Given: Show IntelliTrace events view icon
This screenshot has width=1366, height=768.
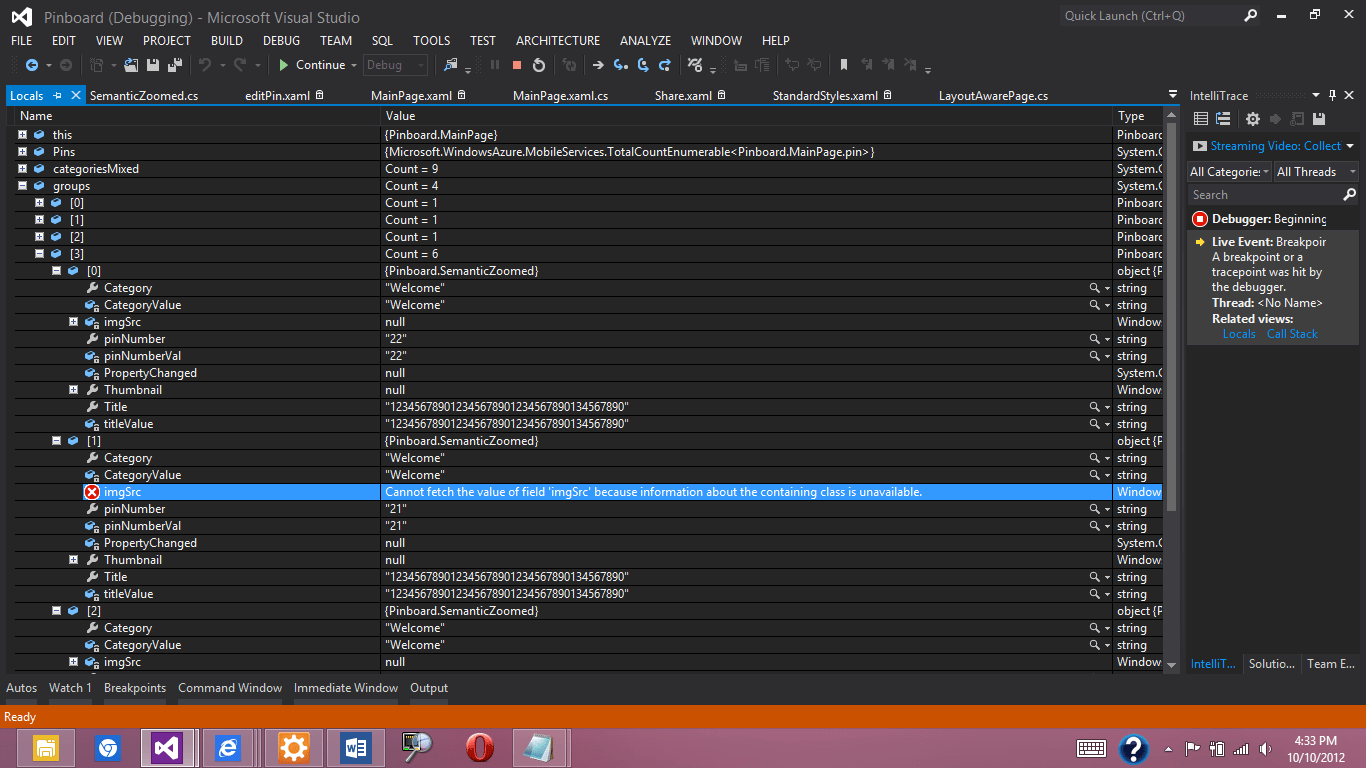Looking at the screenshot, I should coord(1202,119).
